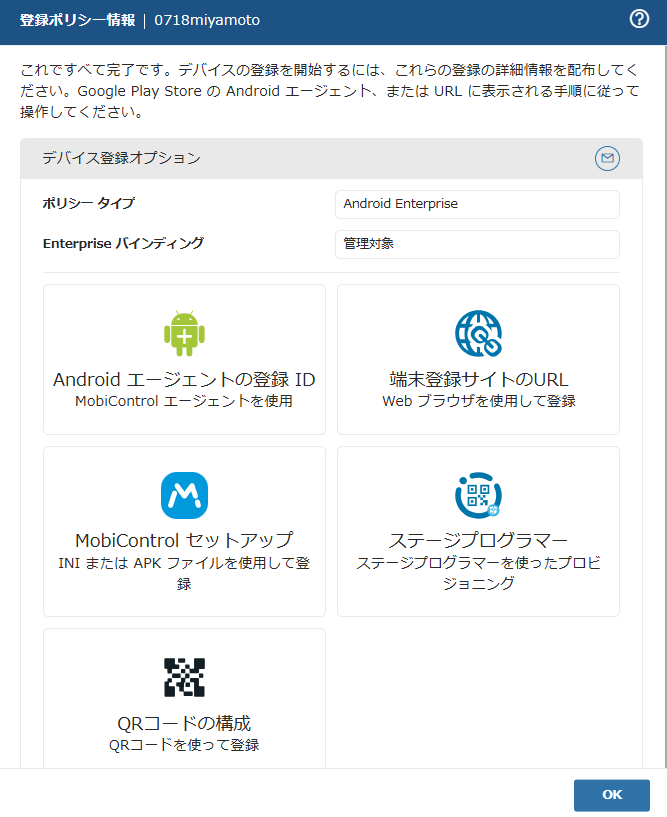Click QRコードを使って登録 subtitle
The image size is (667, 817).
click(x=184, y=745)
